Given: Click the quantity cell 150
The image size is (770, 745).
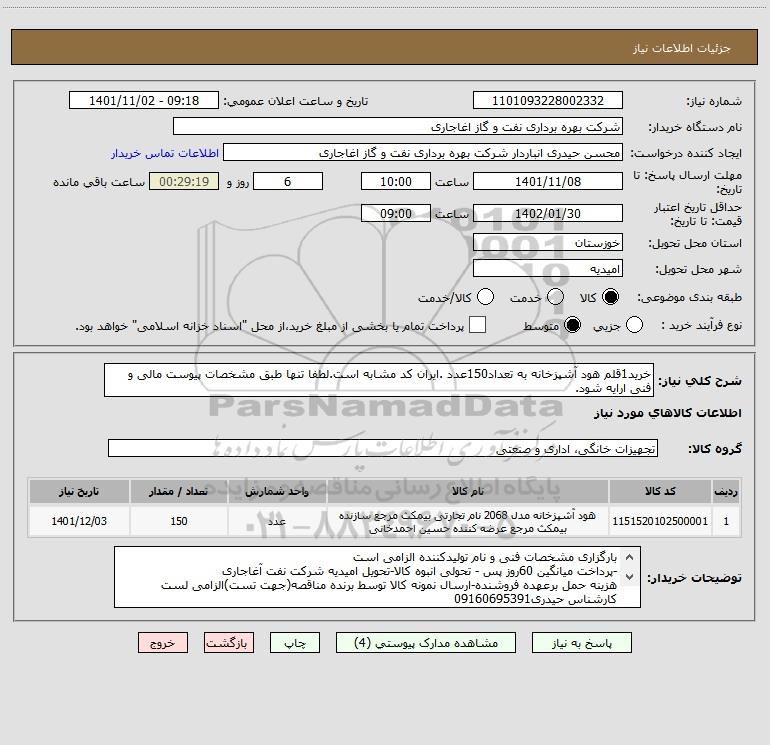Looking at the screenshot, I should pyautogui.click(x=179, y=521).
